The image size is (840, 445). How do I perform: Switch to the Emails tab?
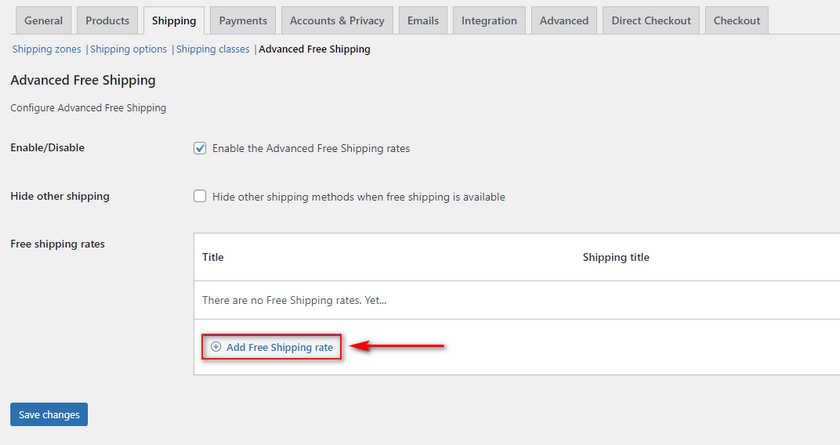click(x=423, y=20)
